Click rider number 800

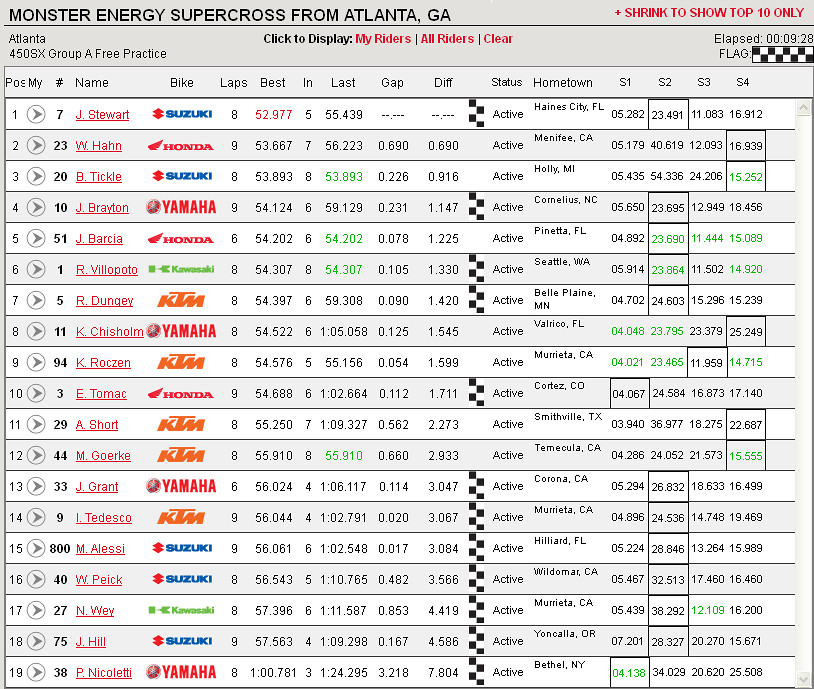click(x=60, y=549)
